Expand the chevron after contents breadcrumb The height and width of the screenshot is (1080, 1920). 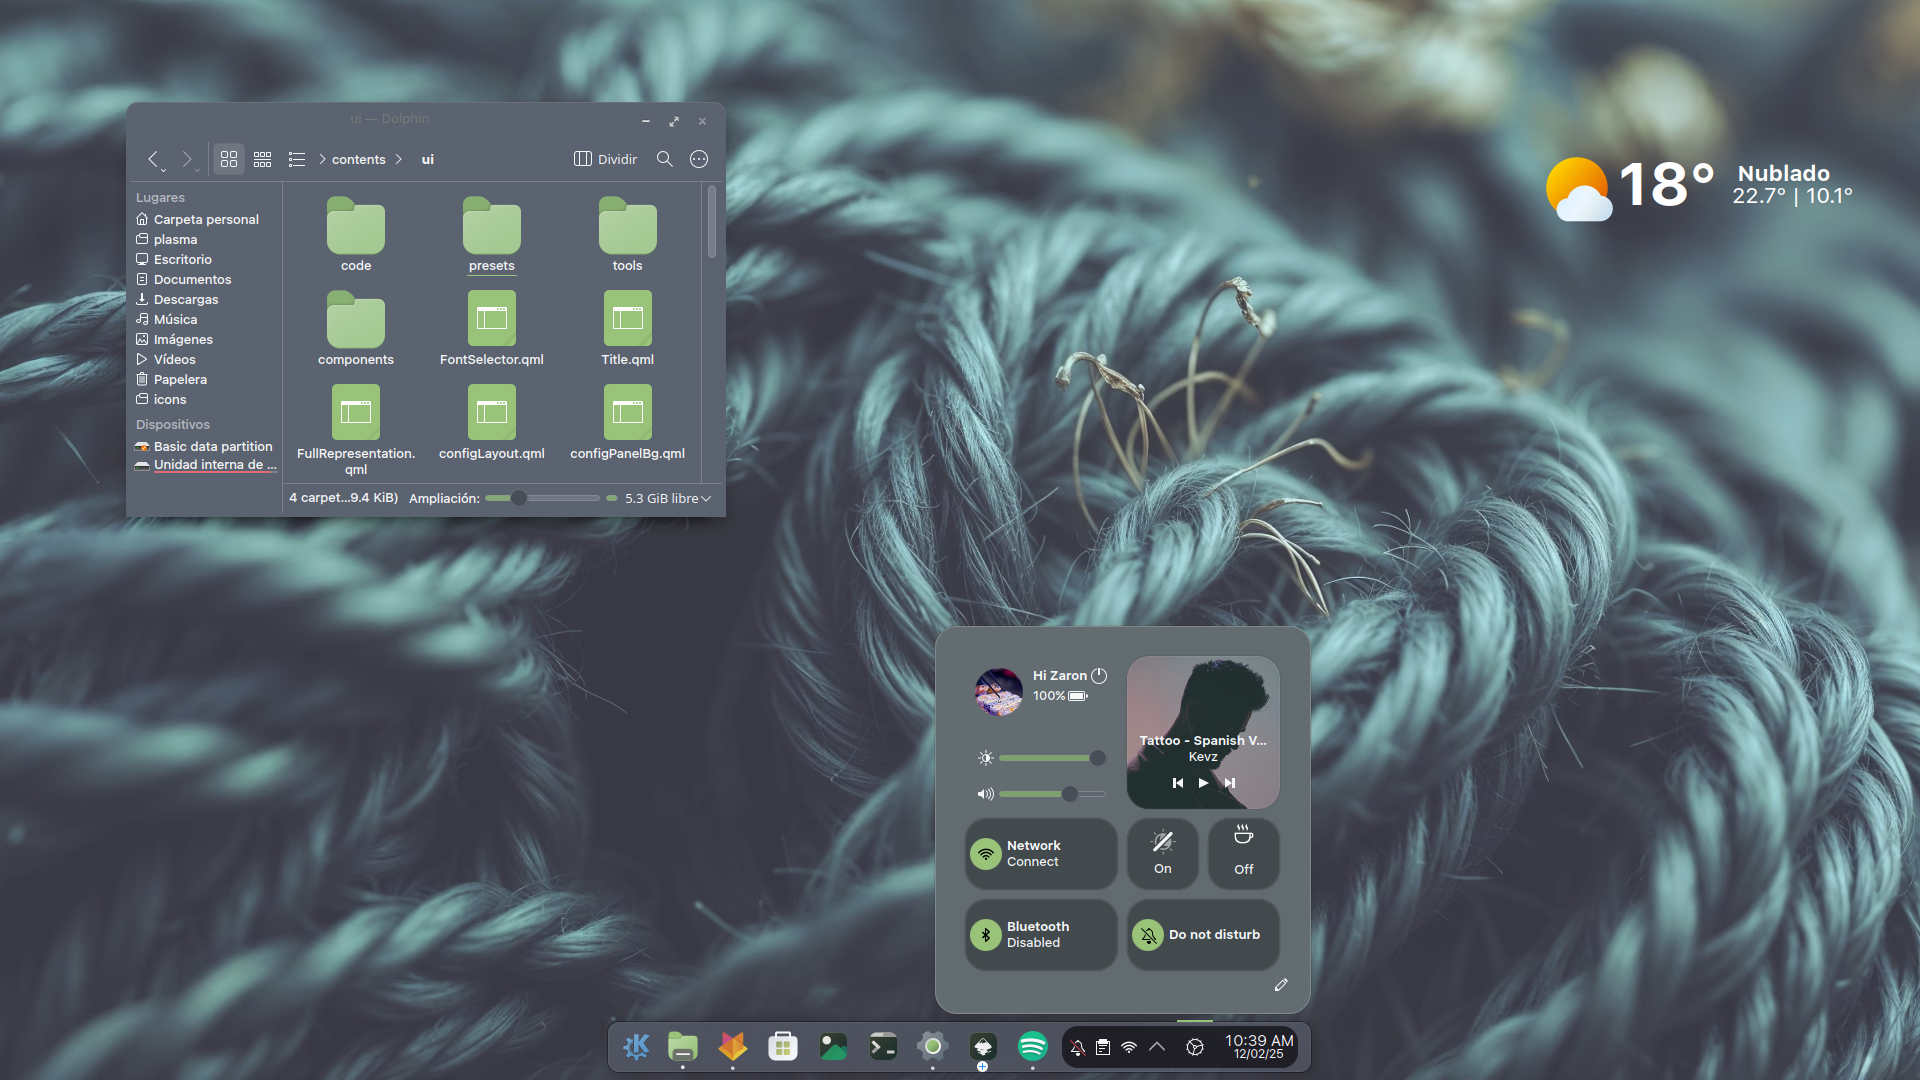point(399,159)
